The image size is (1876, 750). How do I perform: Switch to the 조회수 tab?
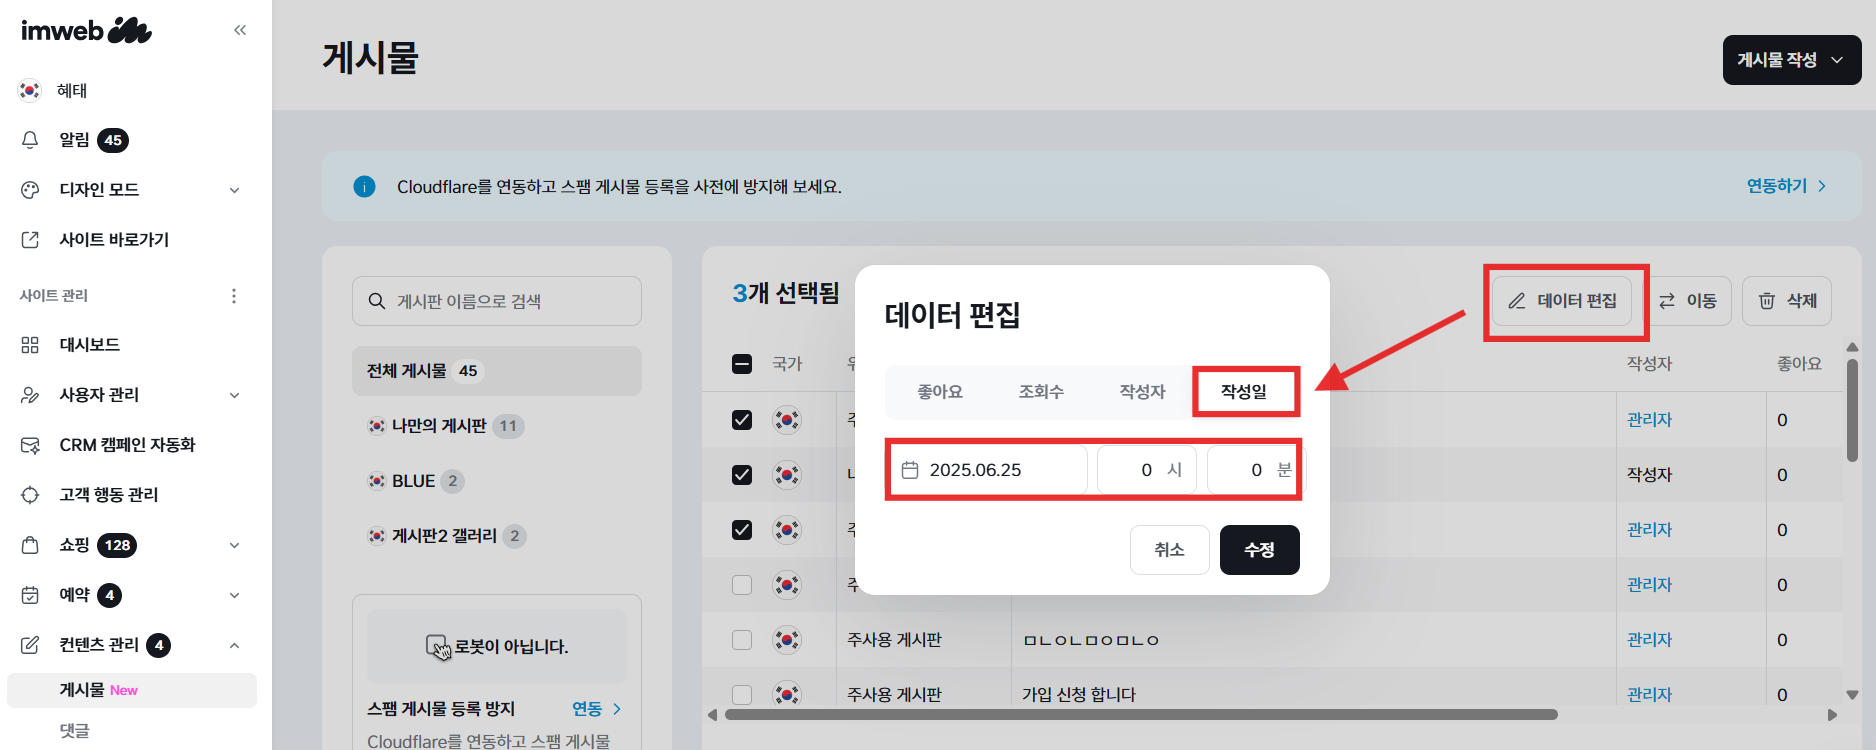[x=1041, y=392]
